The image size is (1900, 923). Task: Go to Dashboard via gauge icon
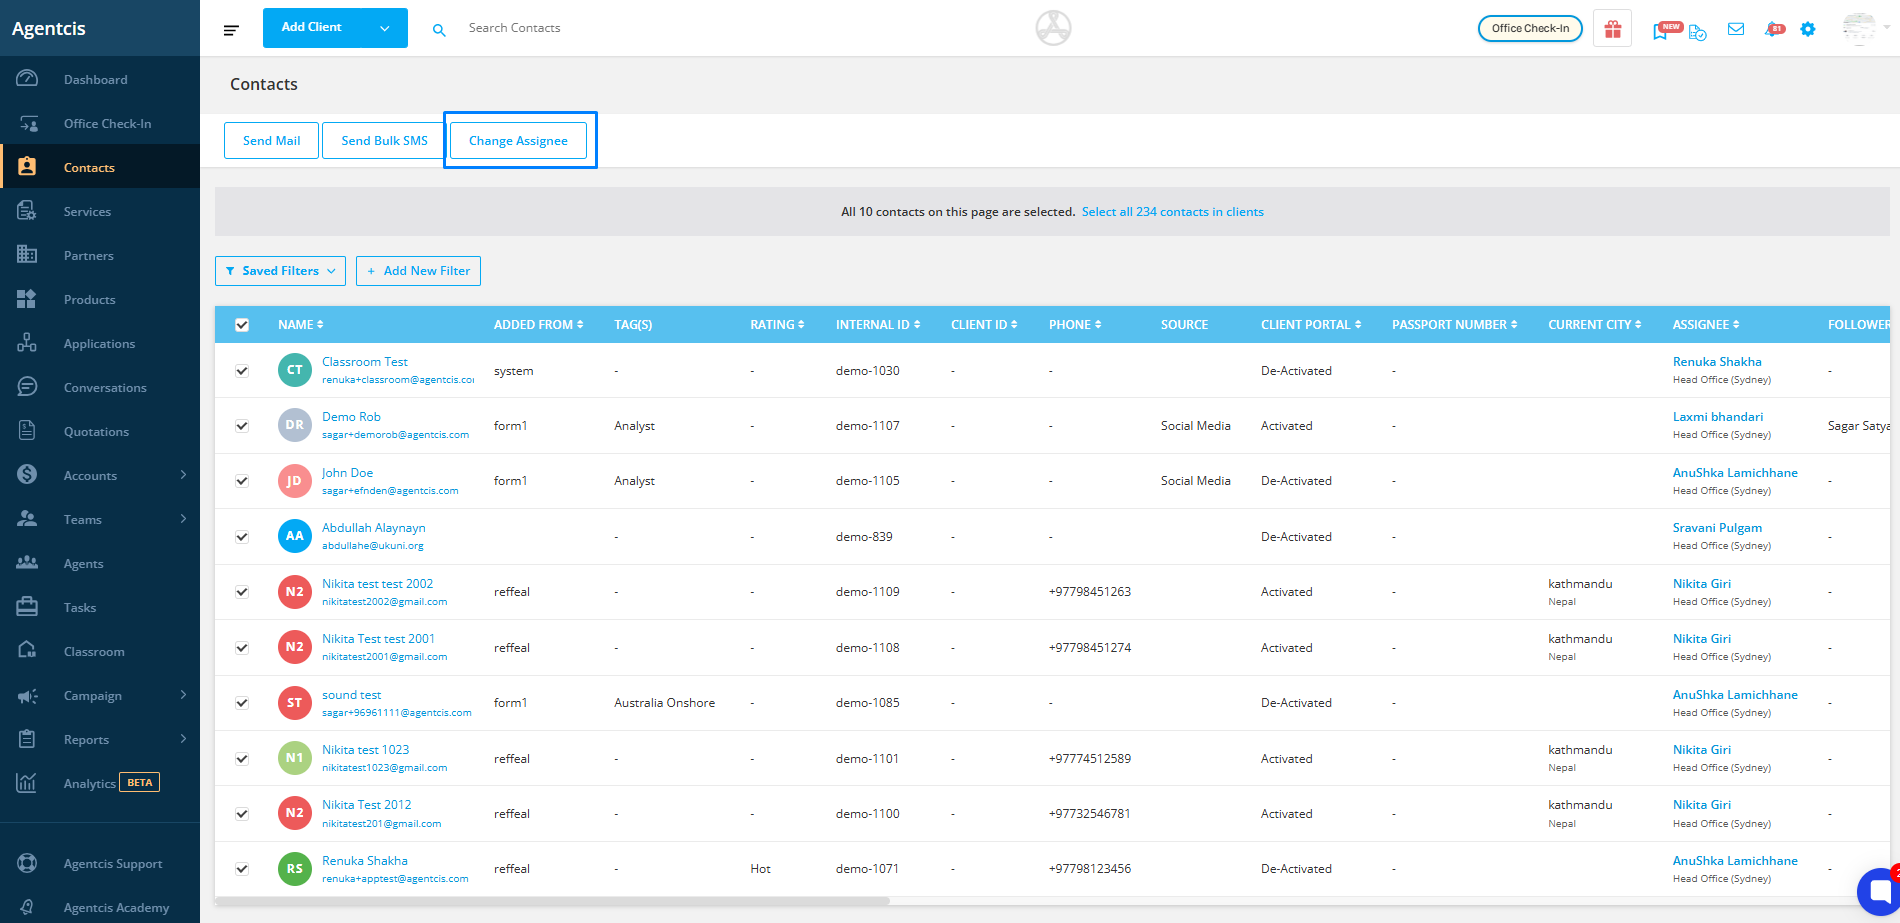coord(27,79)
